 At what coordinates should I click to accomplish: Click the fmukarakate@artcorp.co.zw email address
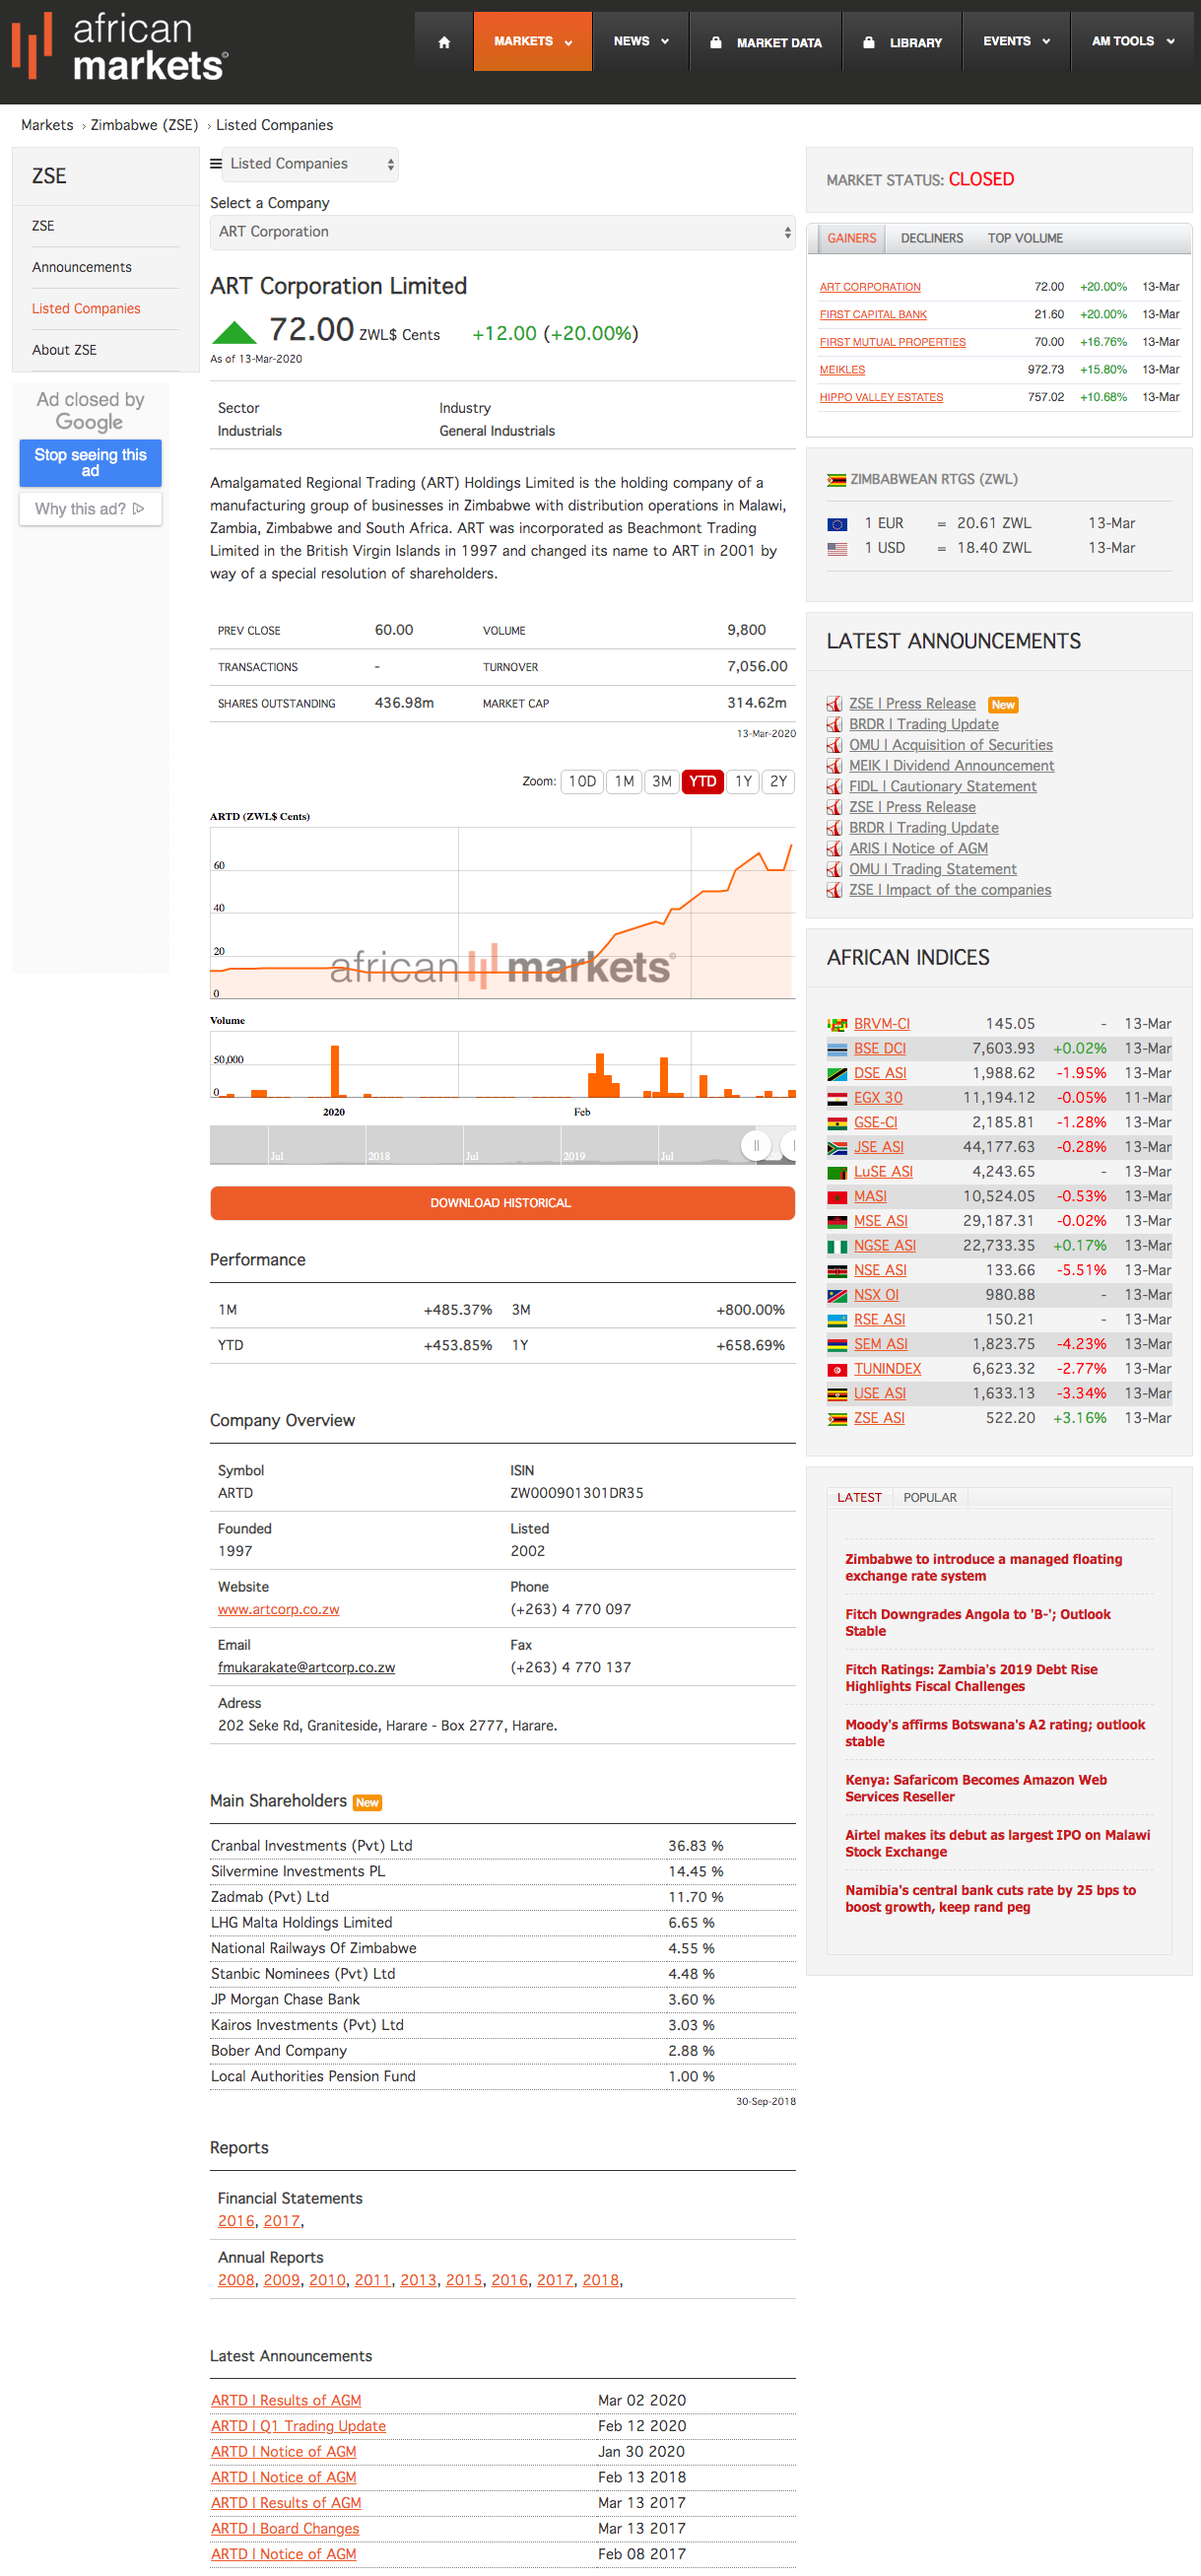click(307, 1668)
